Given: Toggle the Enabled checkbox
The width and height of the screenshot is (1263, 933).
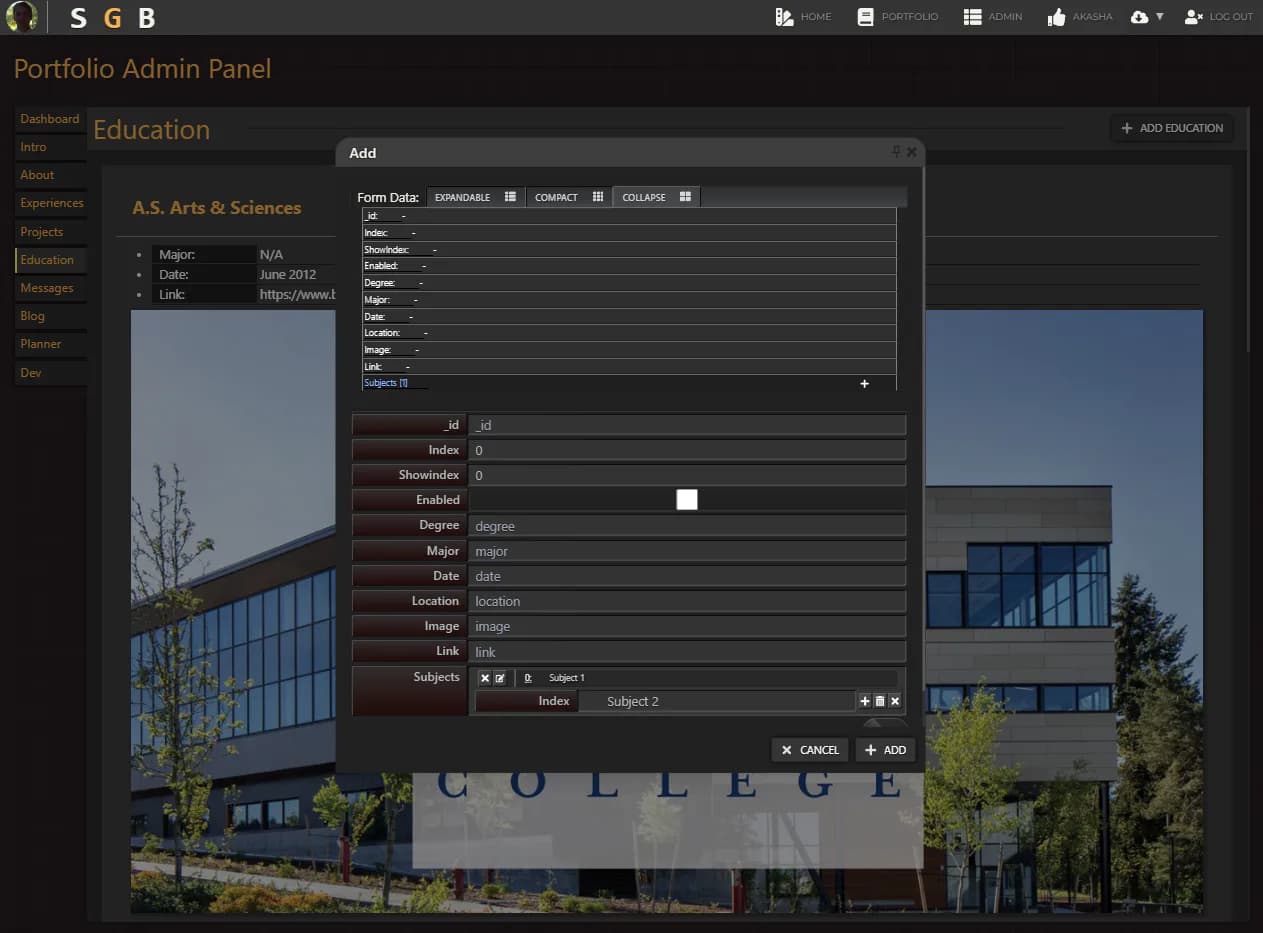Looking at the screenshot, I should [x=687, y=500].
